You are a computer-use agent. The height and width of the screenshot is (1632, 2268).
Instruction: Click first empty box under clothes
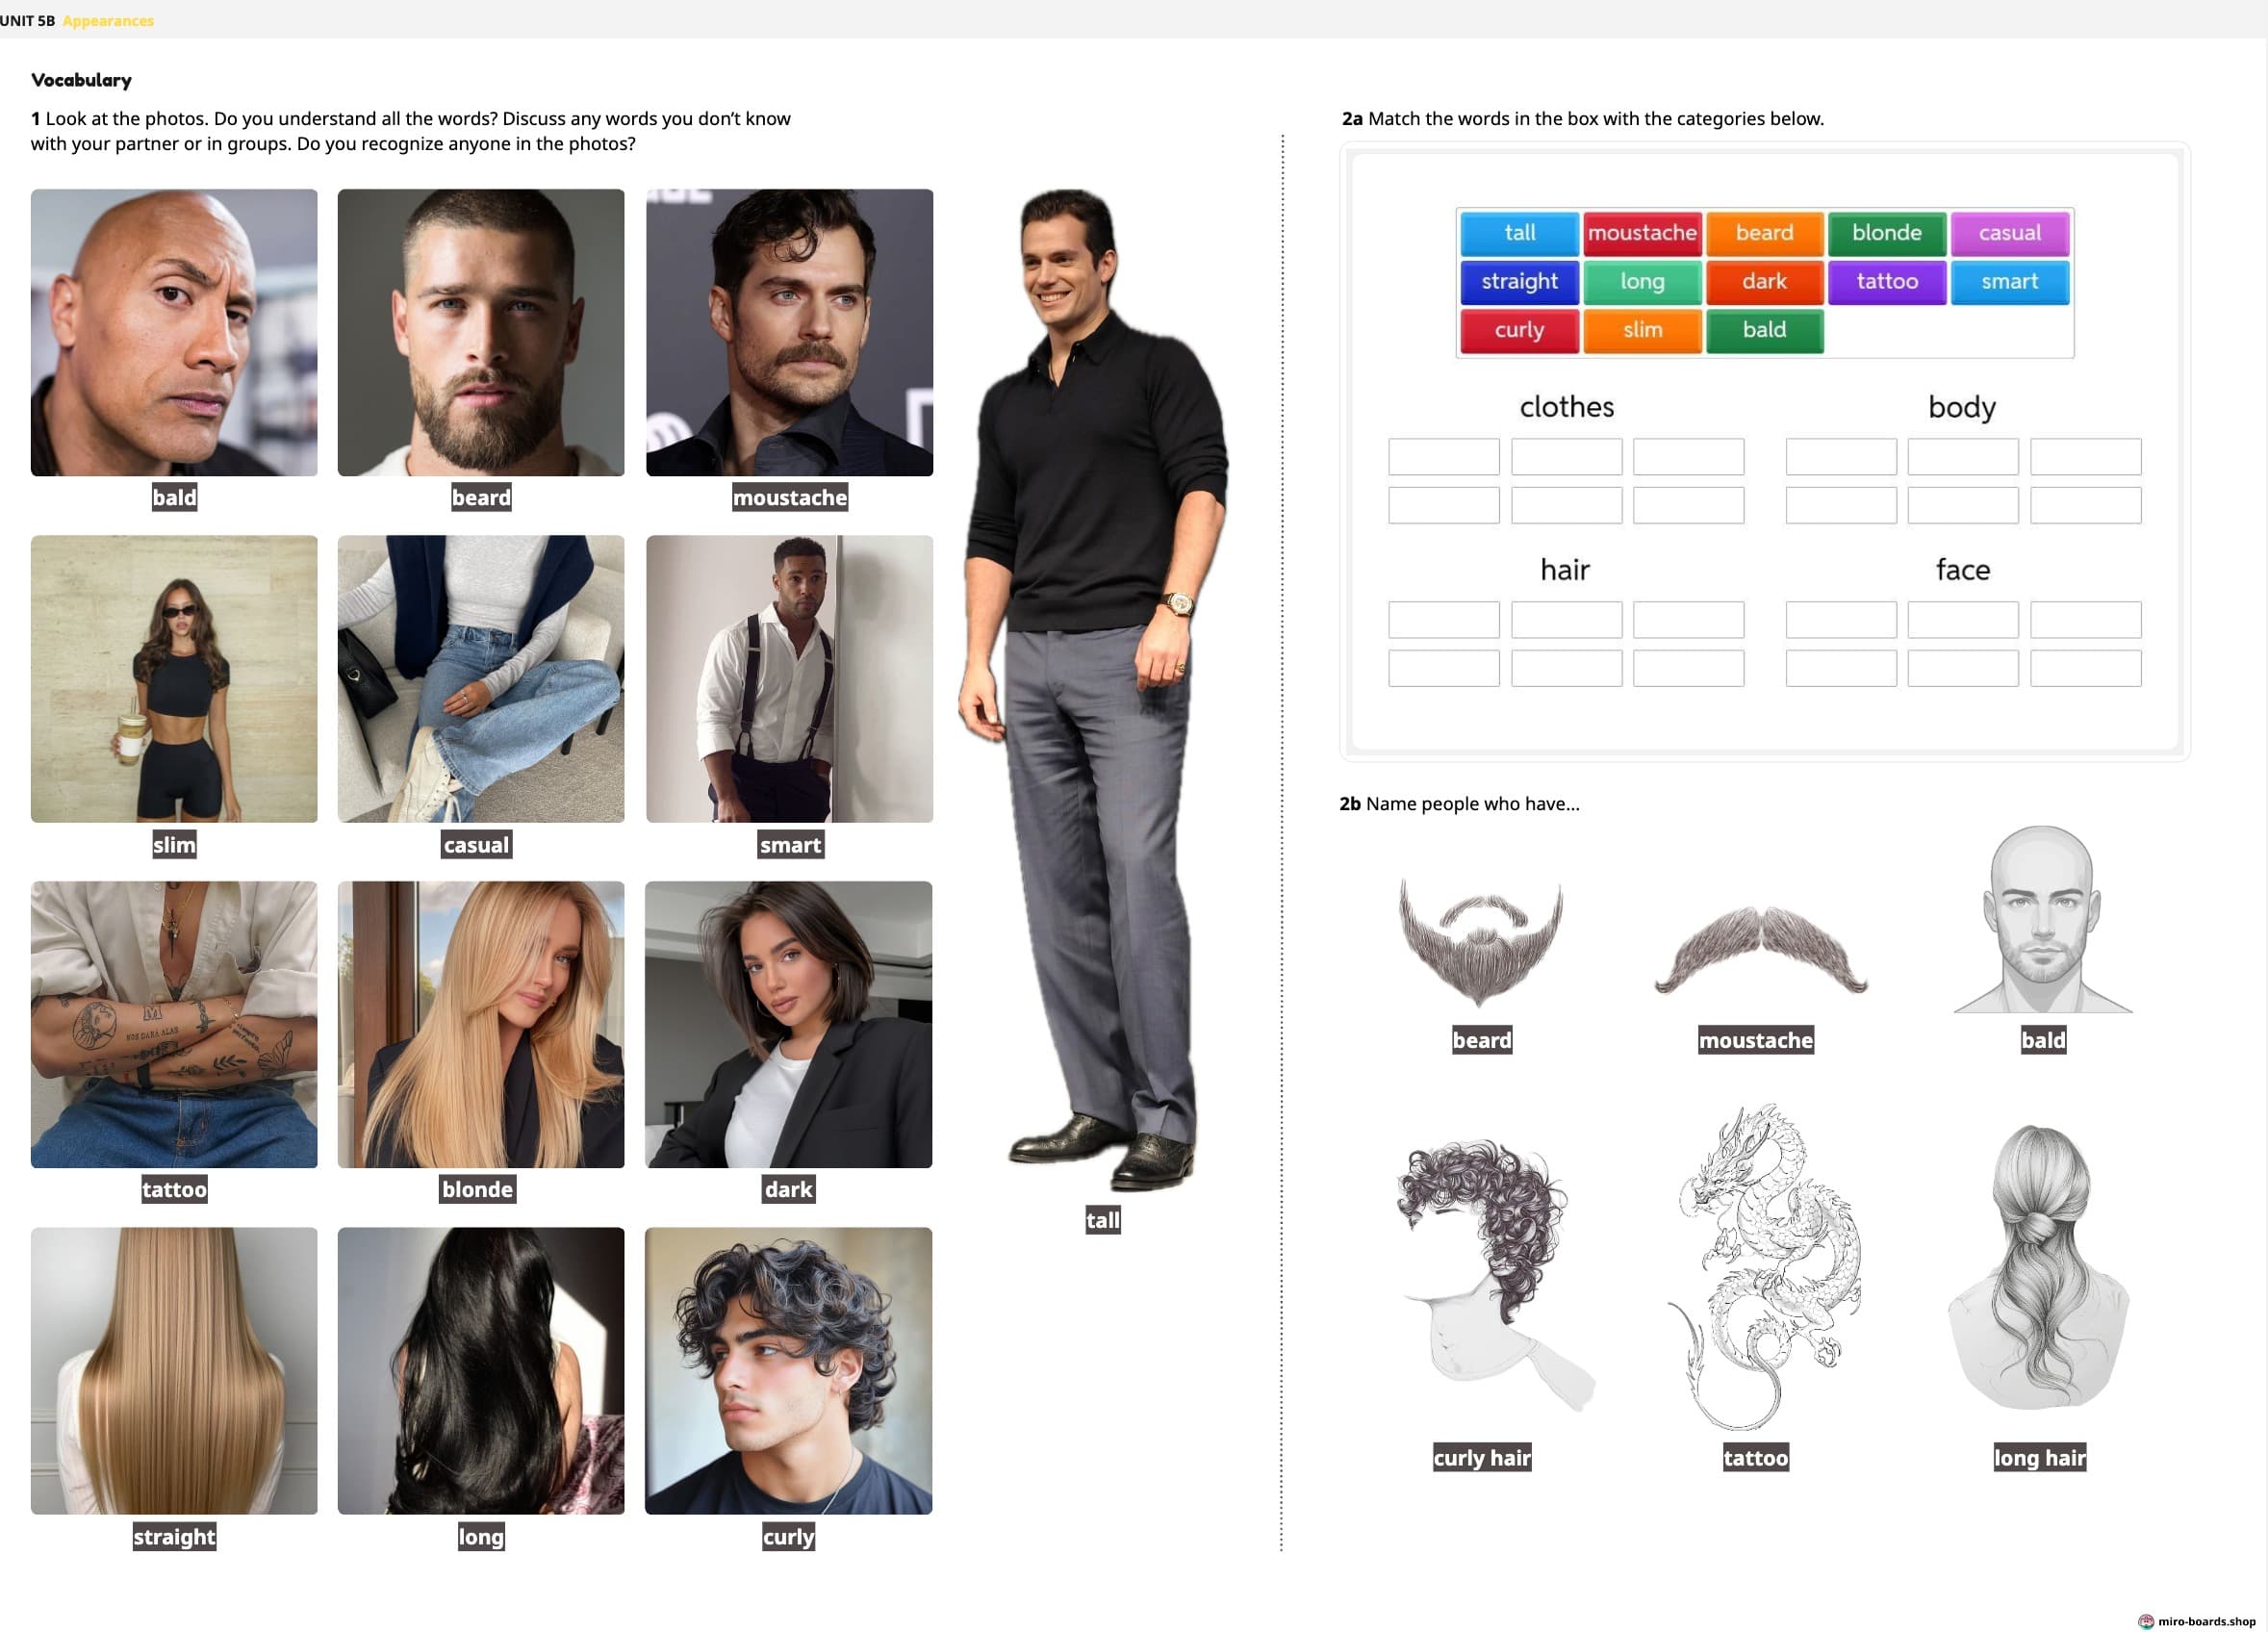point(1443,457)
